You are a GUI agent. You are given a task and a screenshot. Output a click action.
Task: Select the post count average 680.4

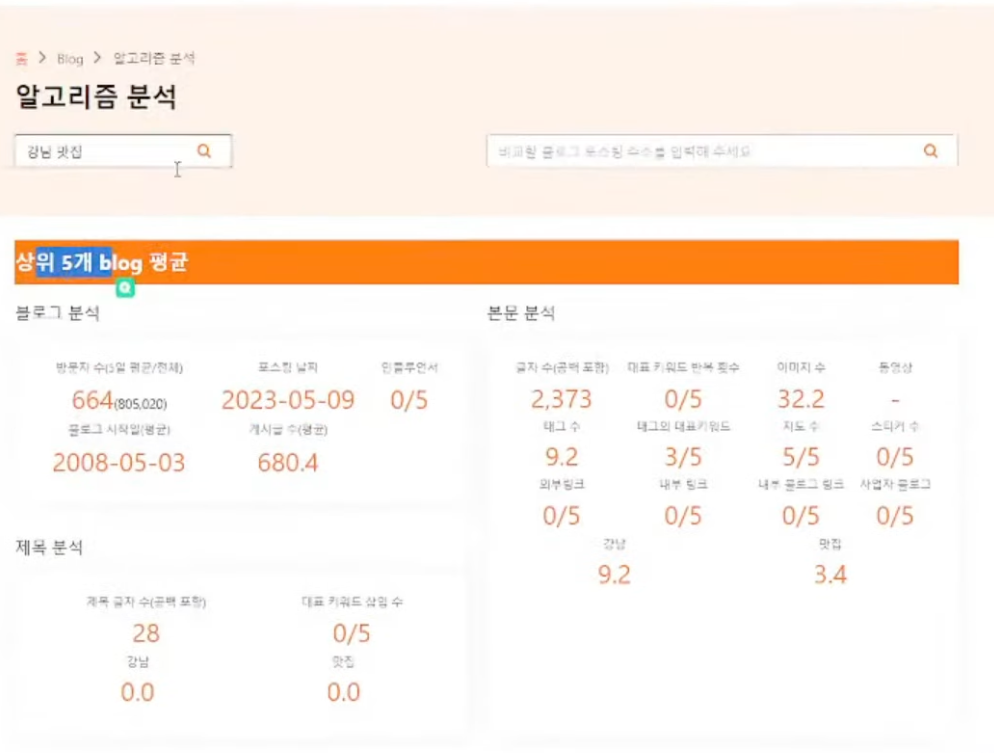(287, 461)
